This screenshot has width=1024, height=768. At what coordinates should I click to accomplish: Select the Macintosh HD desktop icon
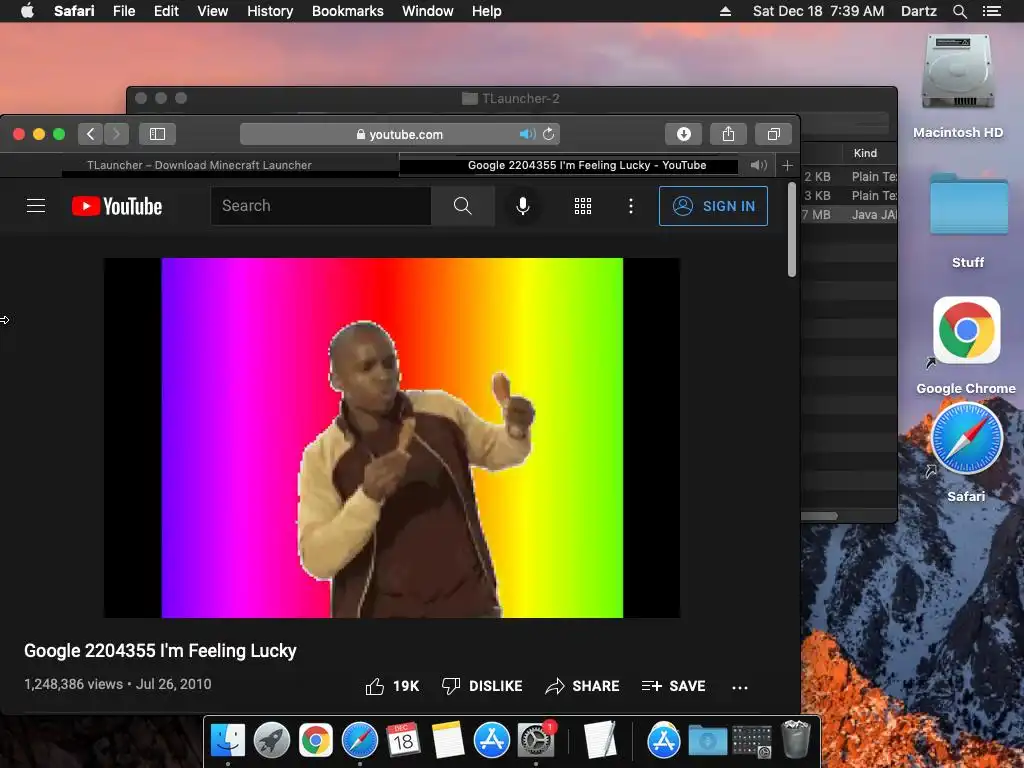(958, 86)
